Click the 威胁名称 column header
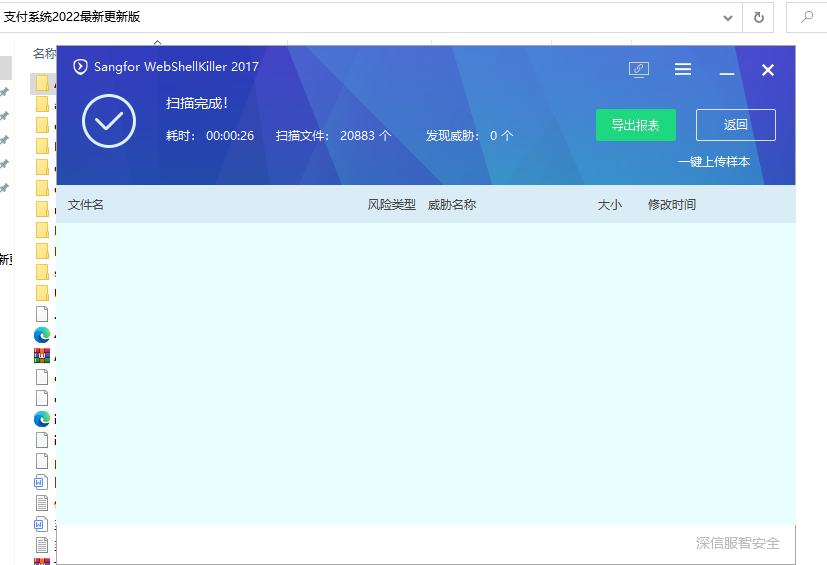Viewport: 827px width, 565px height. click(452, 205)
